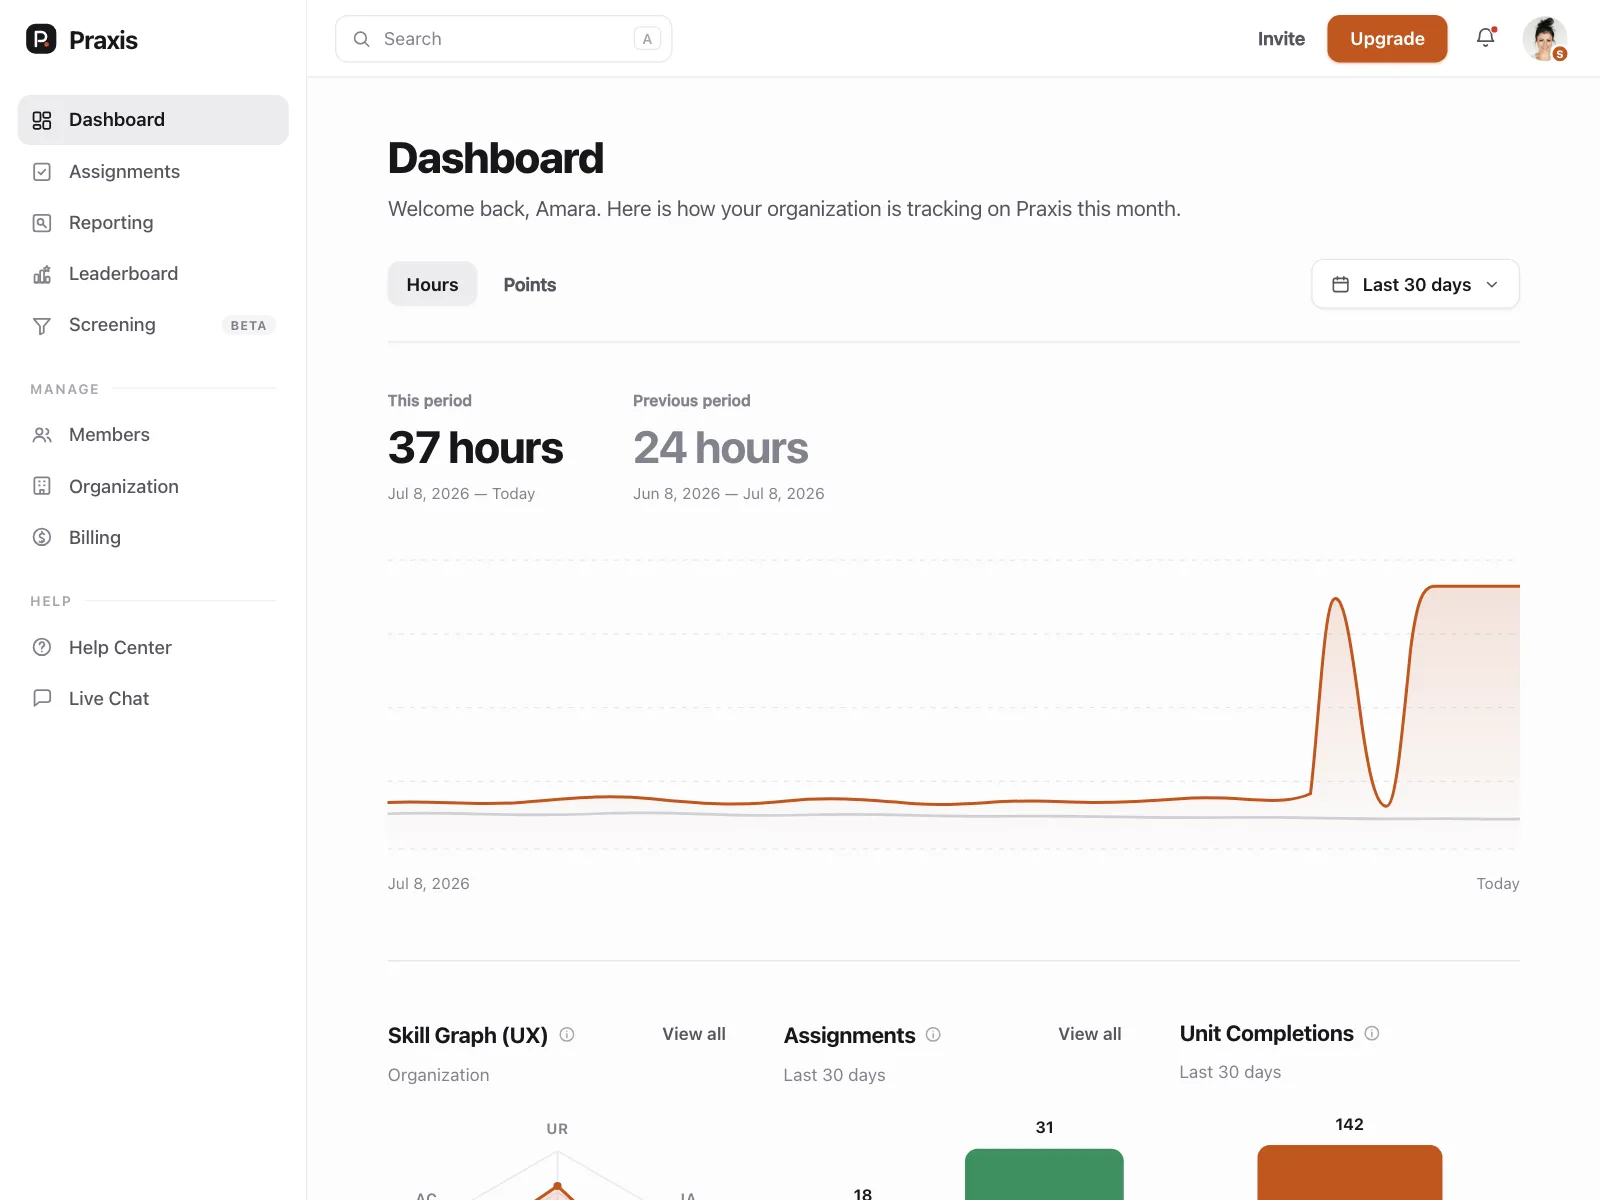Viewport: 1600px width, 1200px height.
Task: Click the search magnifier icon
Action: coord(362,39)
